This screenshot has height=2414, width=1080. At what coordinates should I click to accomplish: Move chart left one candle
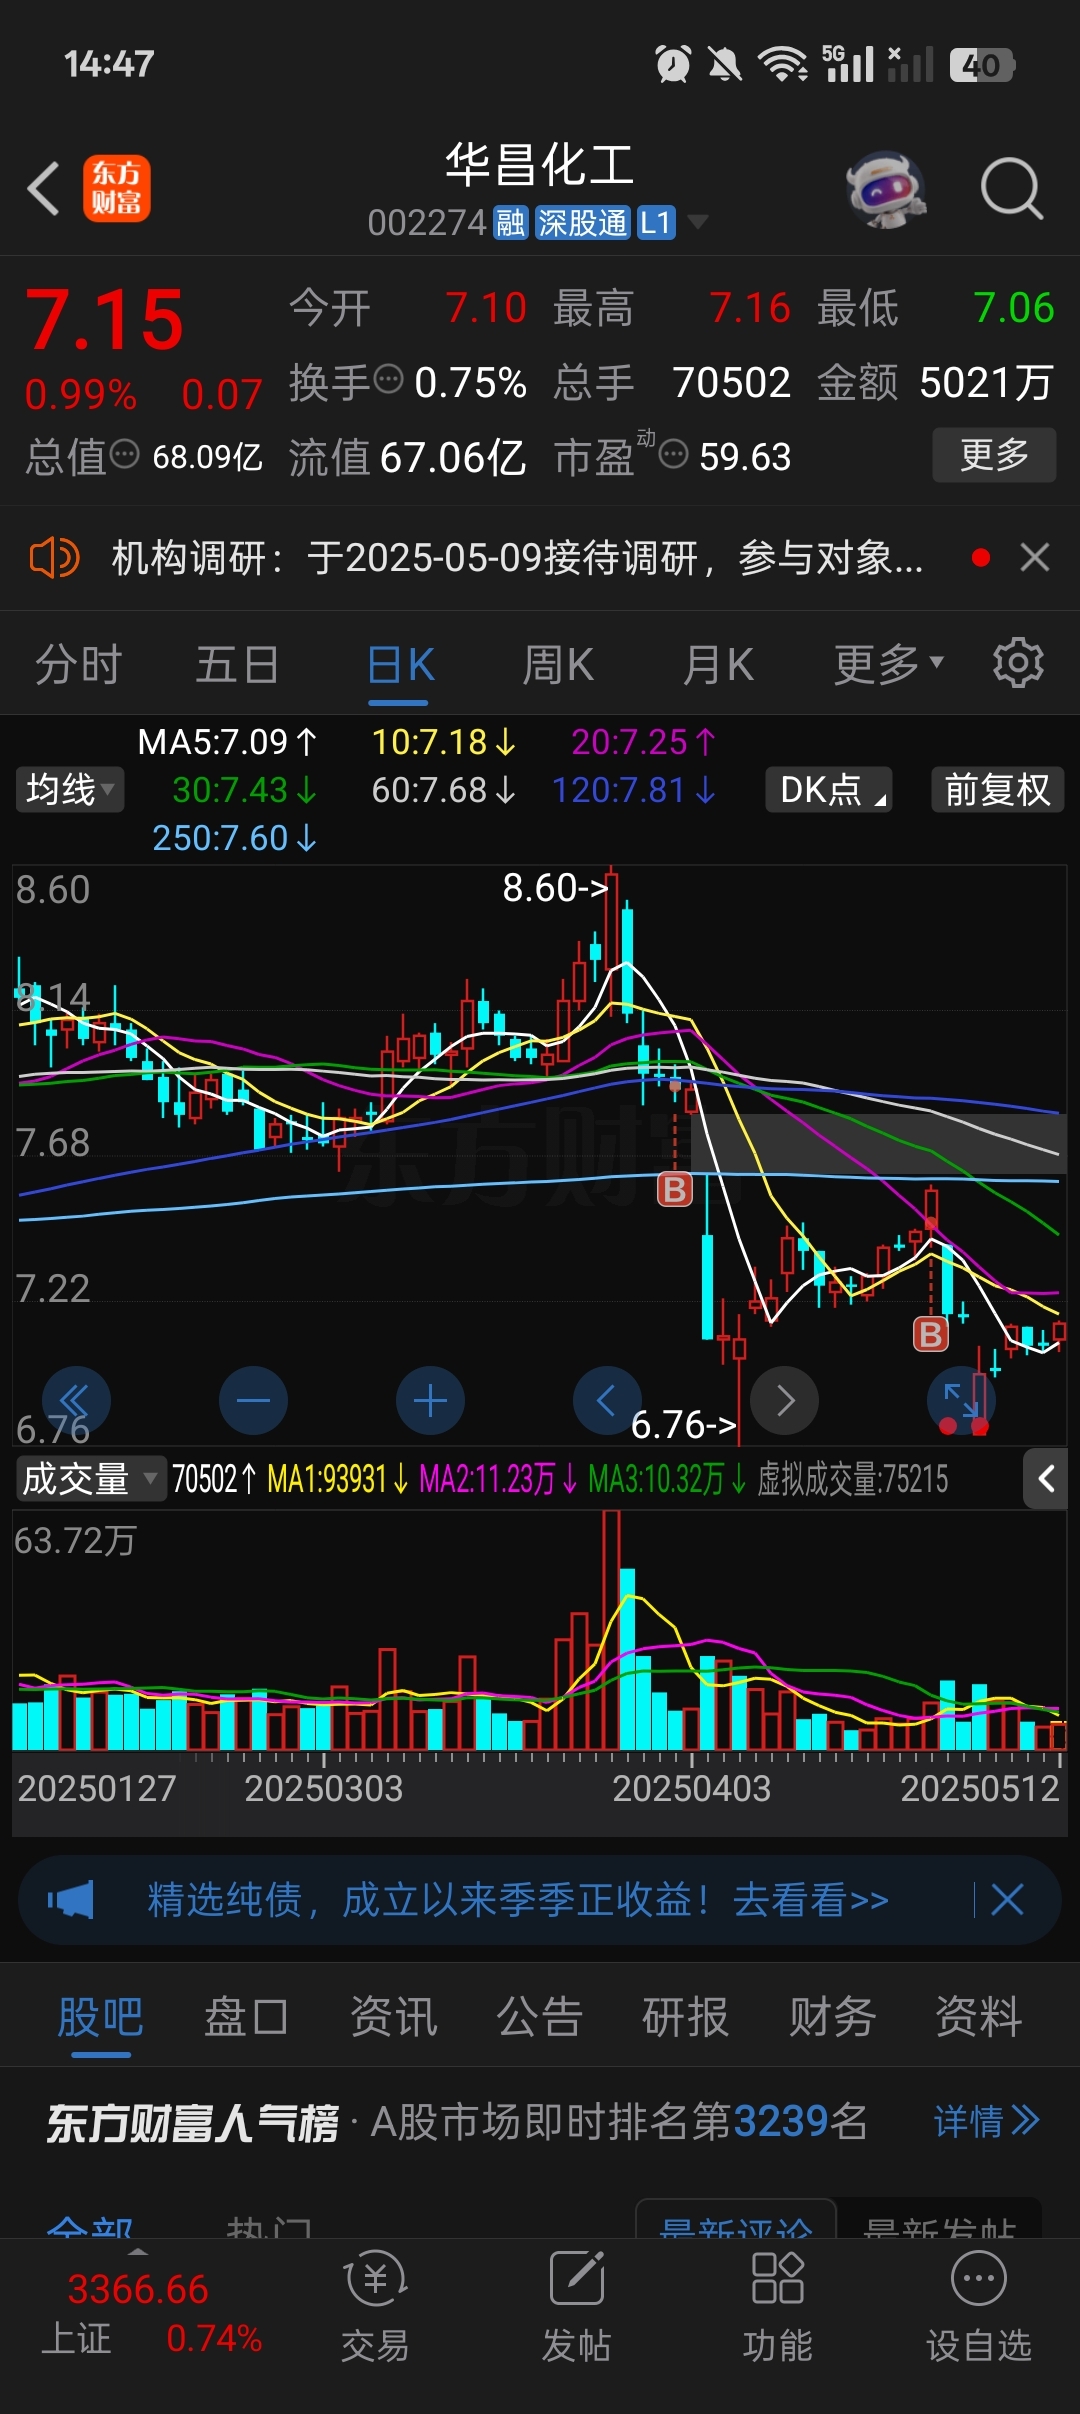tap(607, 1400)
